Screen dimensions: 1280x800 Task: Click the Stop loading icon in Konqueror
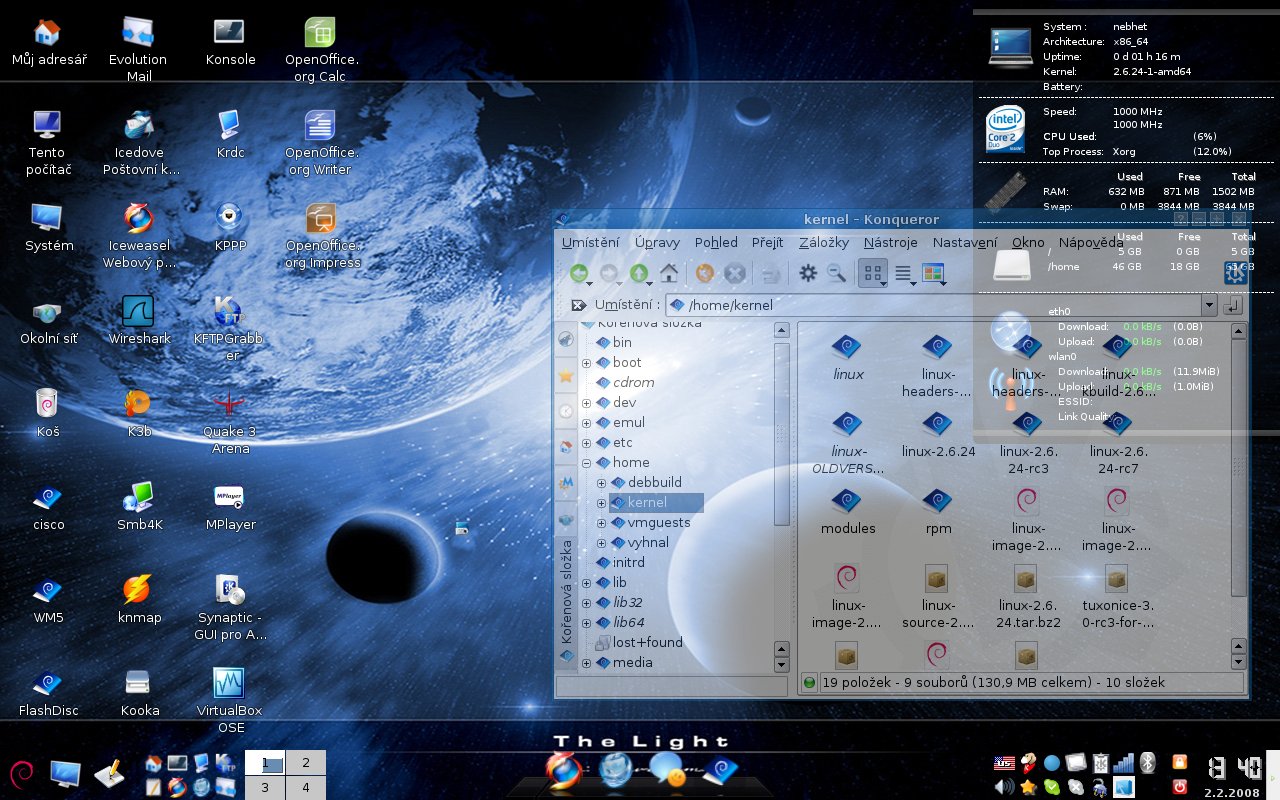[735, 273]
